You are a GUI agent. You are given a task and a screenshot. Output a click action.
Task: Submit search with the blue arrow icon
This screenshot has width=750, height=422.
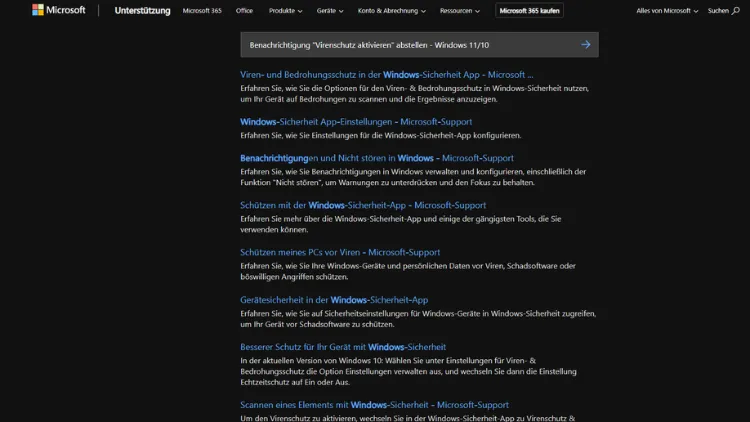click(x=585, y=44)
